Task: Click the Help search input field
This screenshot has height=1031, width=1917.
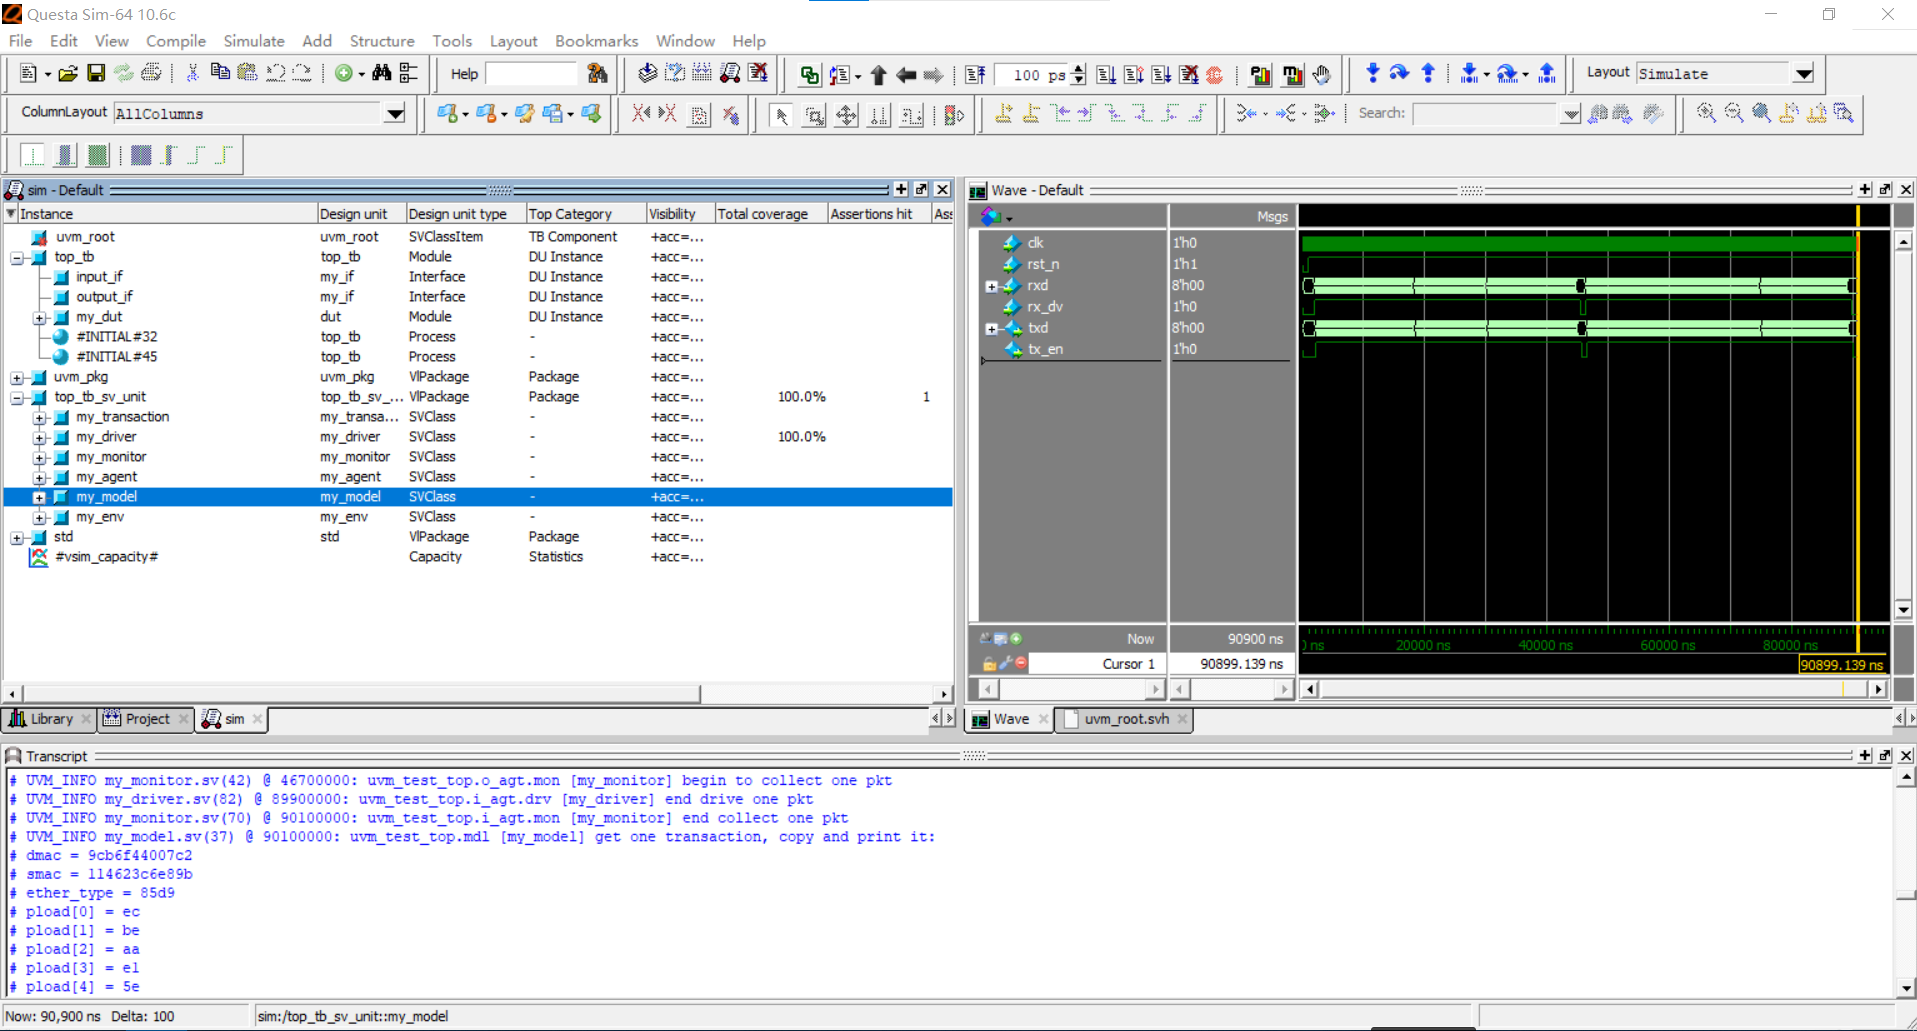Action: coord(531,74)
